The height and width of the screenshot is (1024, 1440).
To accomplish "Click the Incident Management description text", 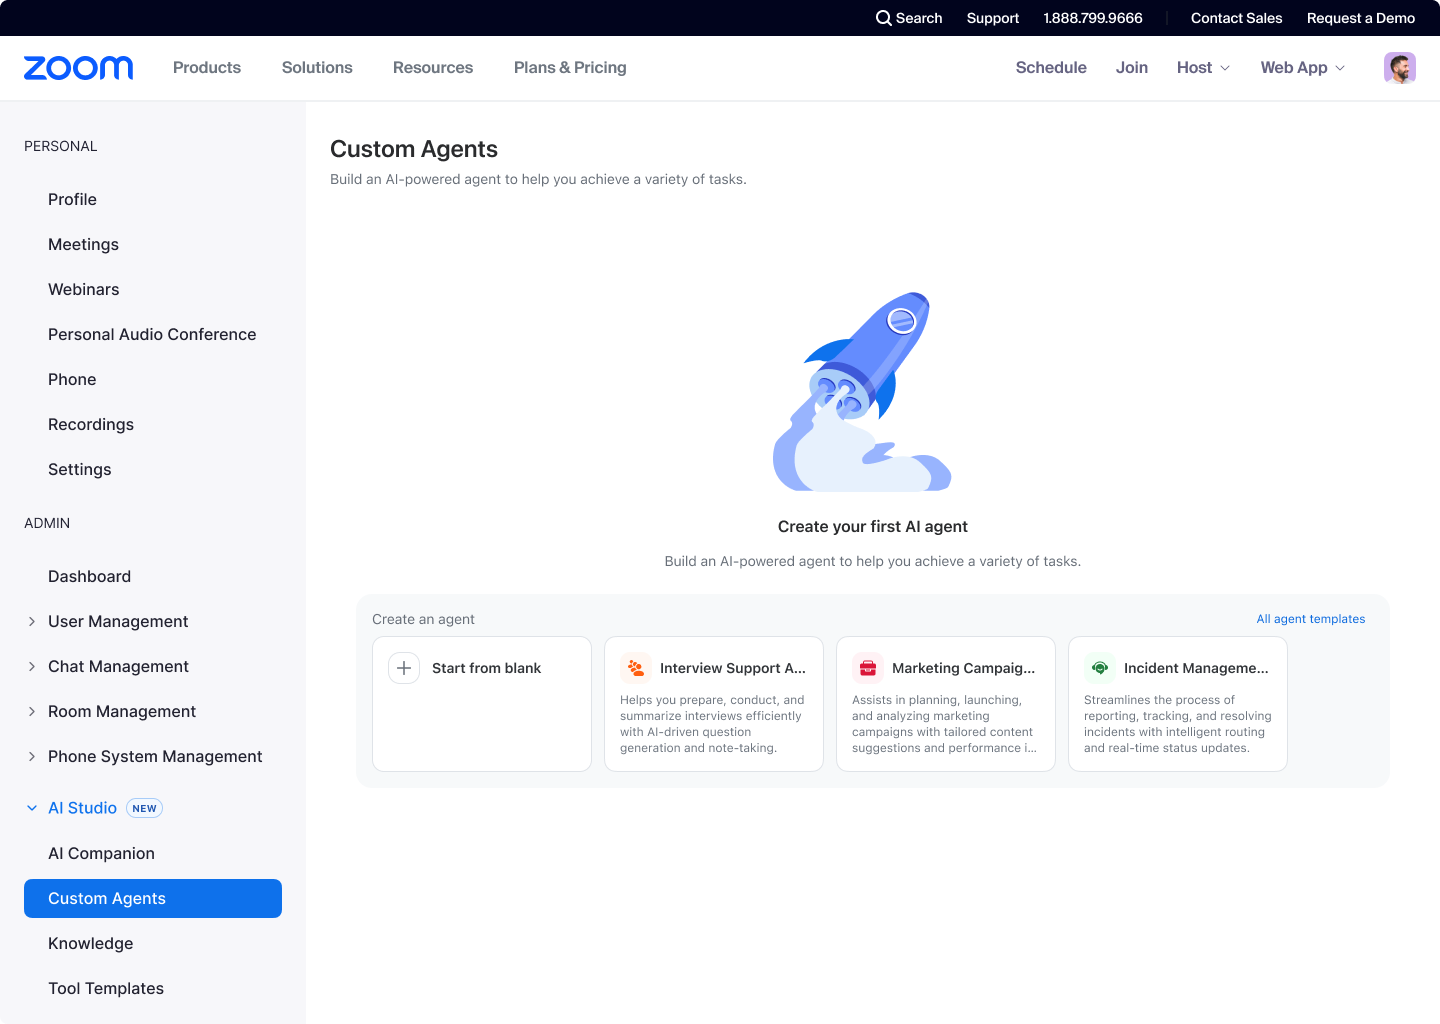I will tap(1178, 724).
